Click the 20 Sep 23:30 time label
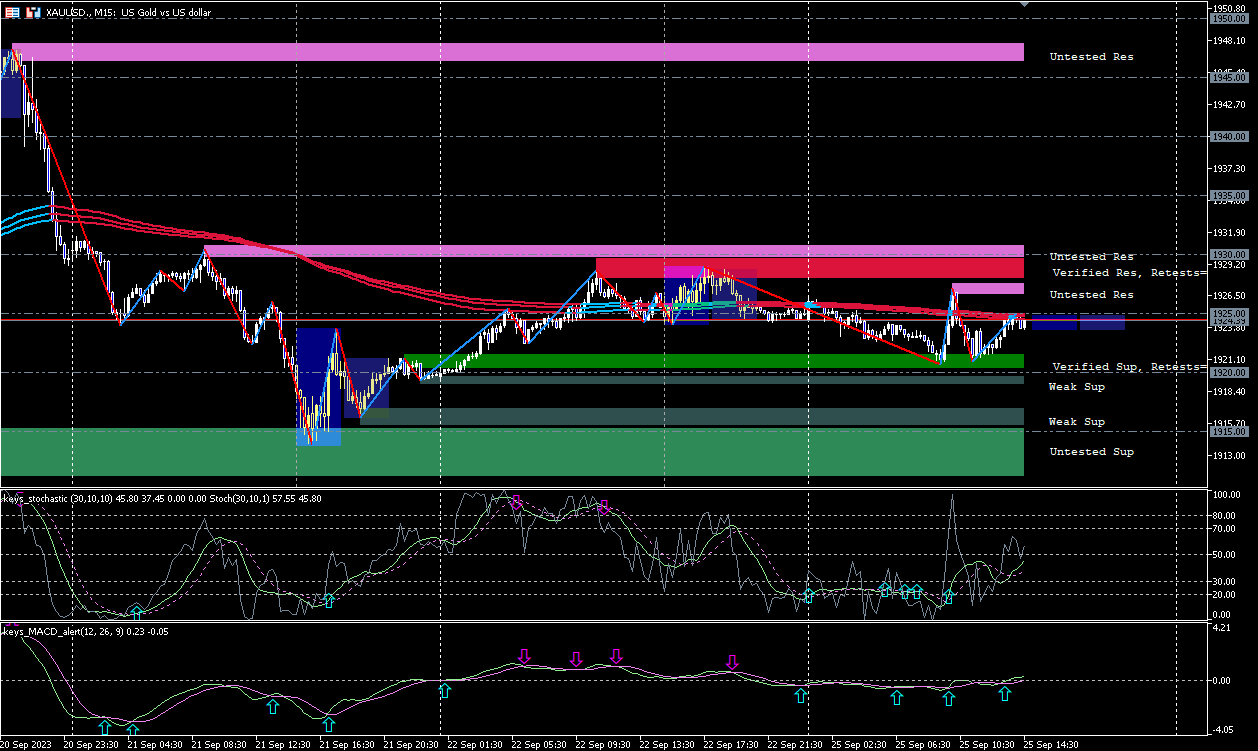 pyautogui.click(x=92, y=744)
